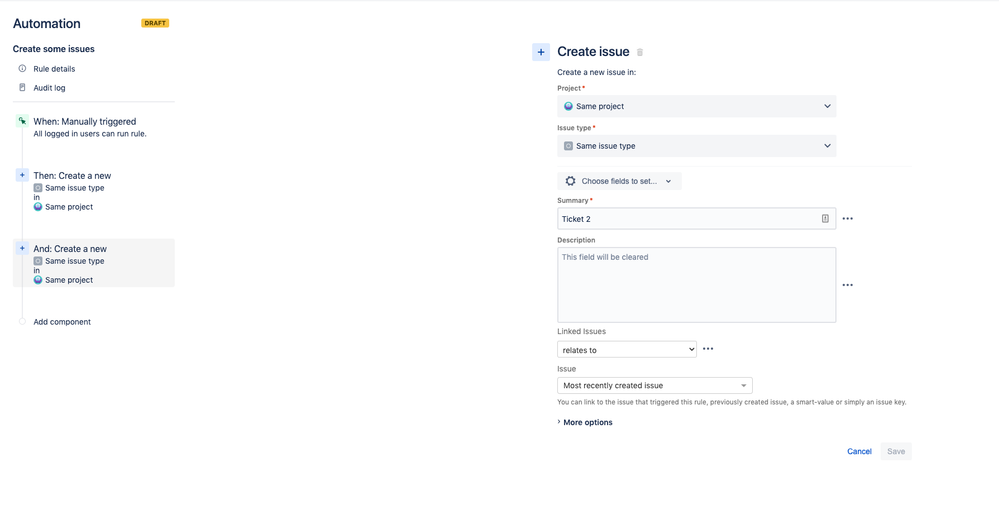Click the info icon beside Rule details

(22, 69)
